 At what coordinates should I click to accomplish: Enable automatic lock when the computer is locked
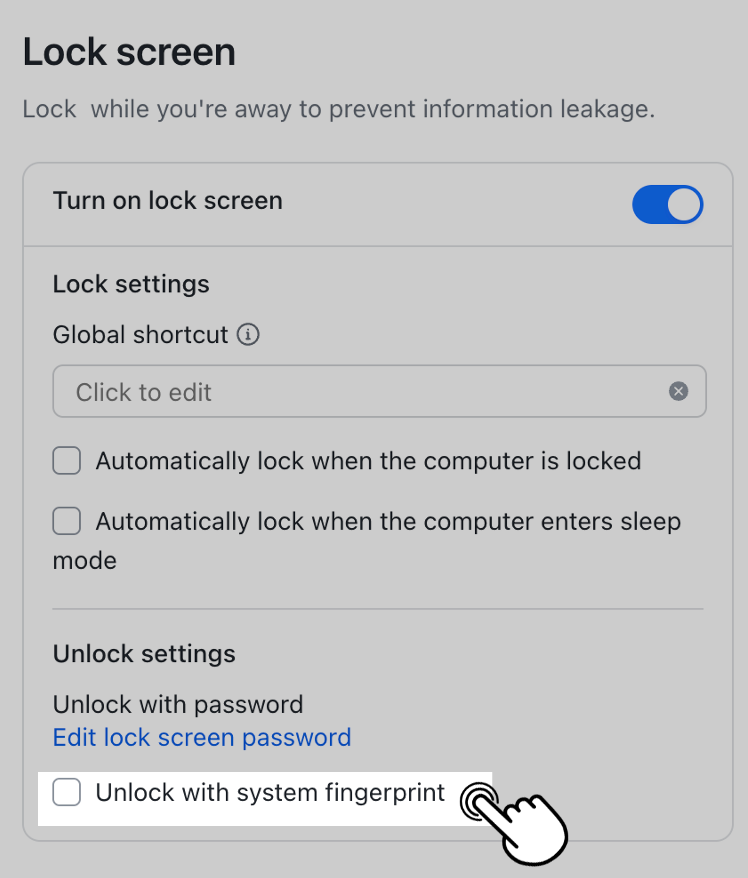[66, 460]
